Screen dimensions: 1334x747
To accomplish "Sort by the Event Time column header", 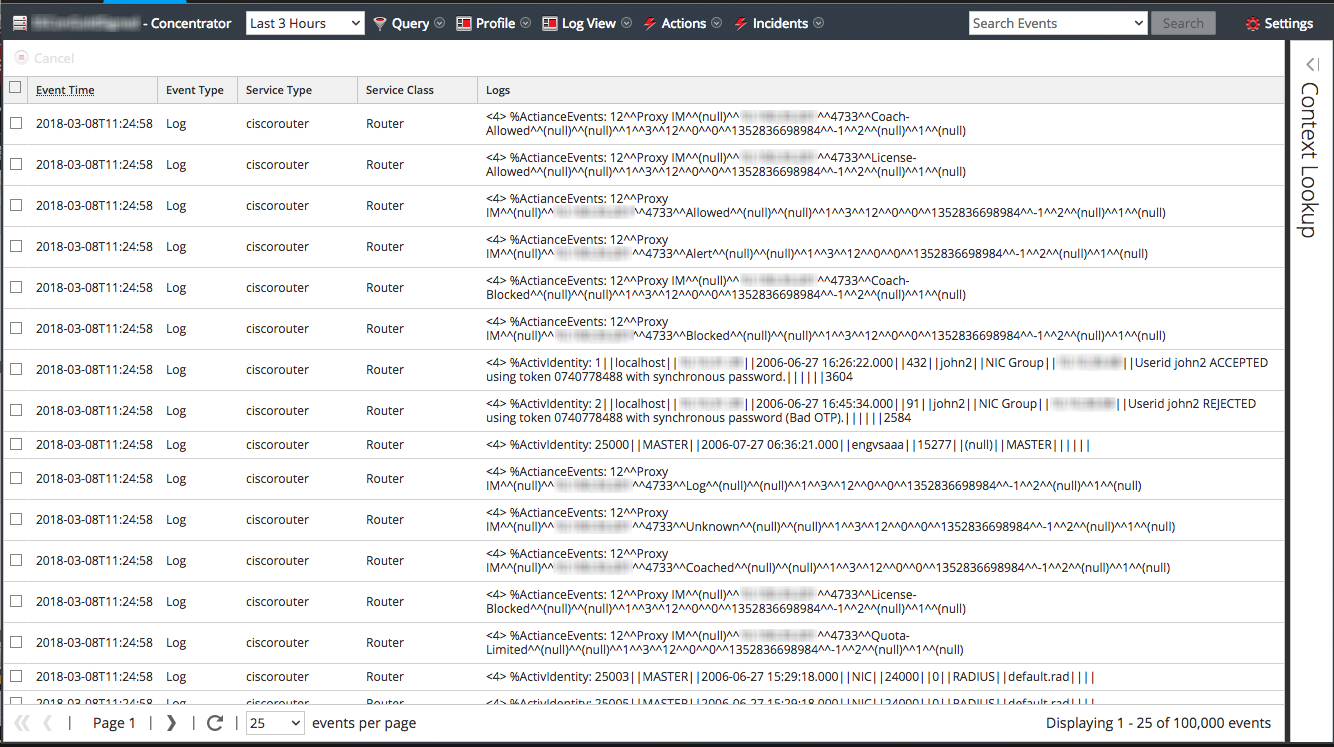I will coord(65,90).
